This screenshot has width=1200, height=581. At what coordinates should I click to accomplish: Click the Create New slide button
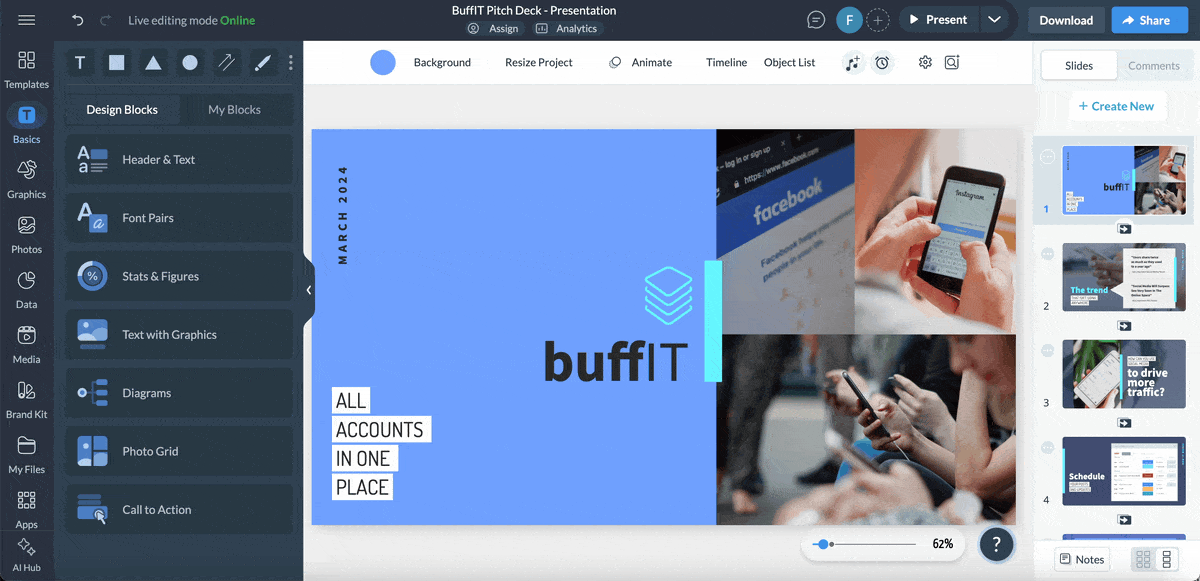(1116, 106)
